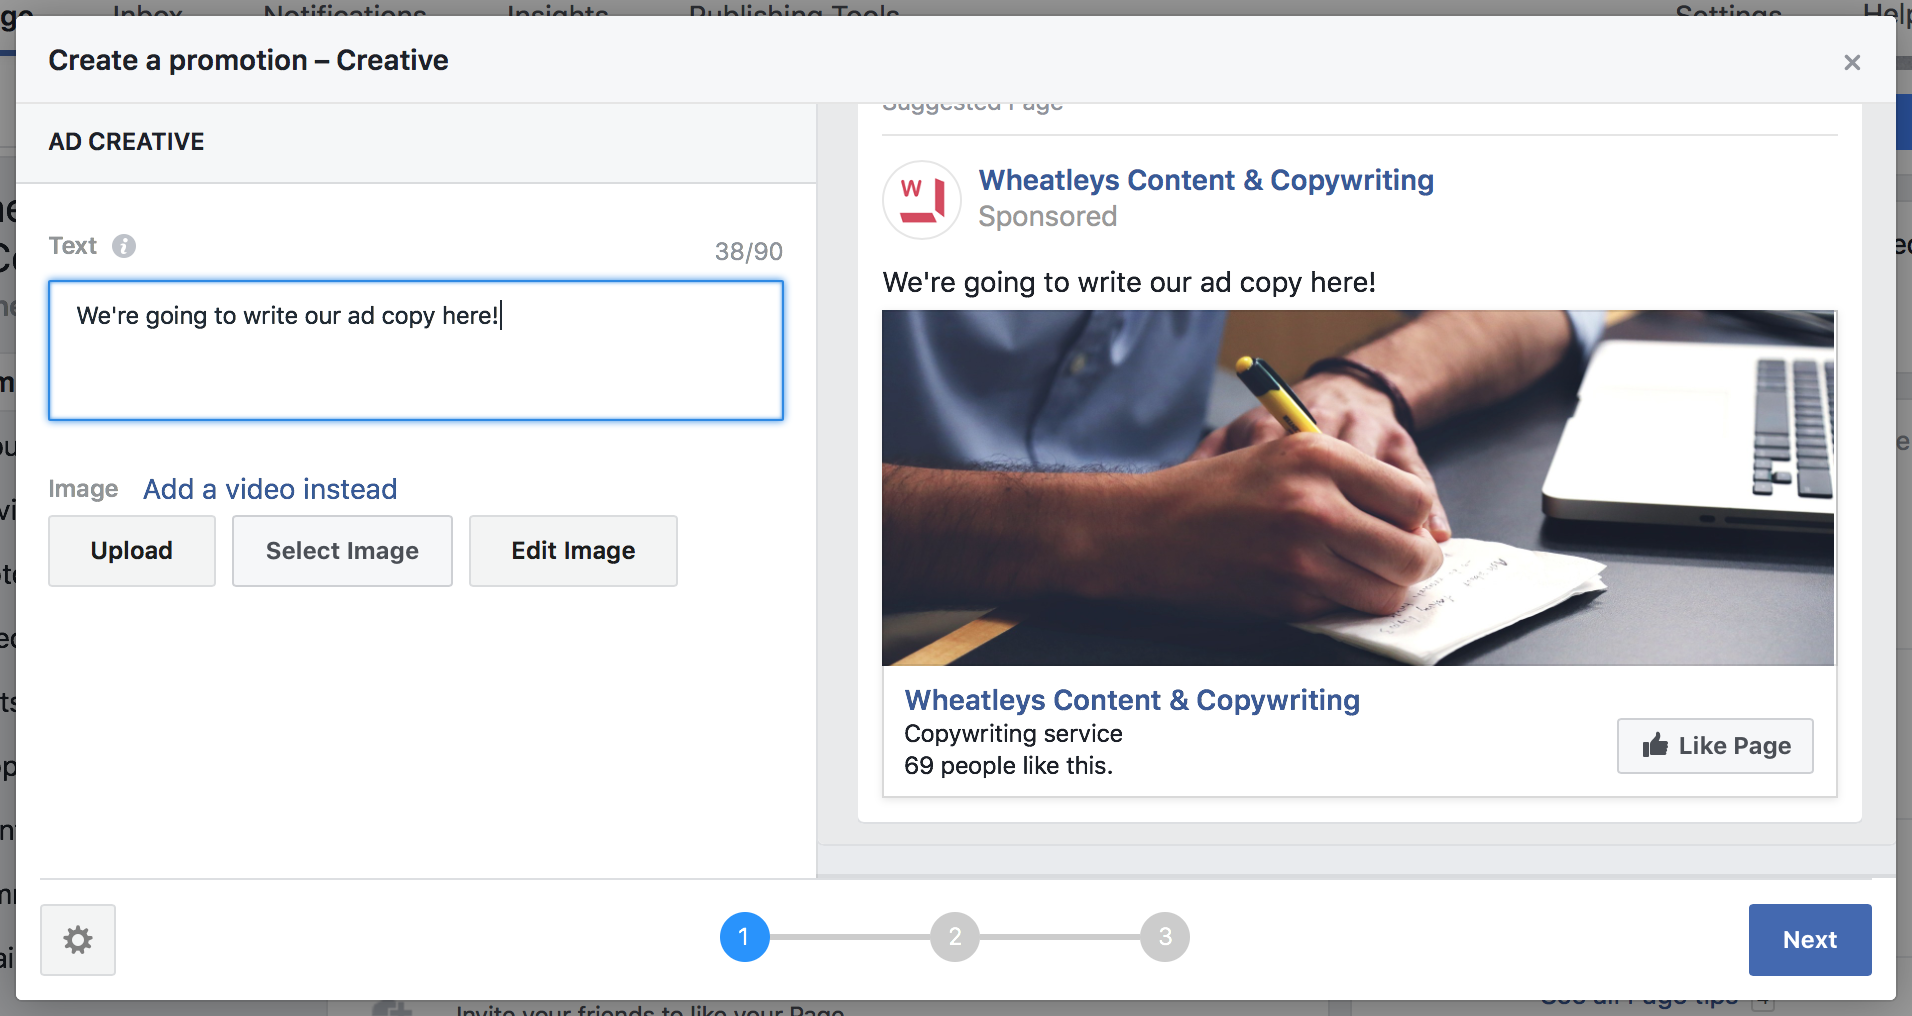Click the Like Page button
The height and width of the screenshot is (1016, 1912).
pyautogui.click(x=1715, y=746)
